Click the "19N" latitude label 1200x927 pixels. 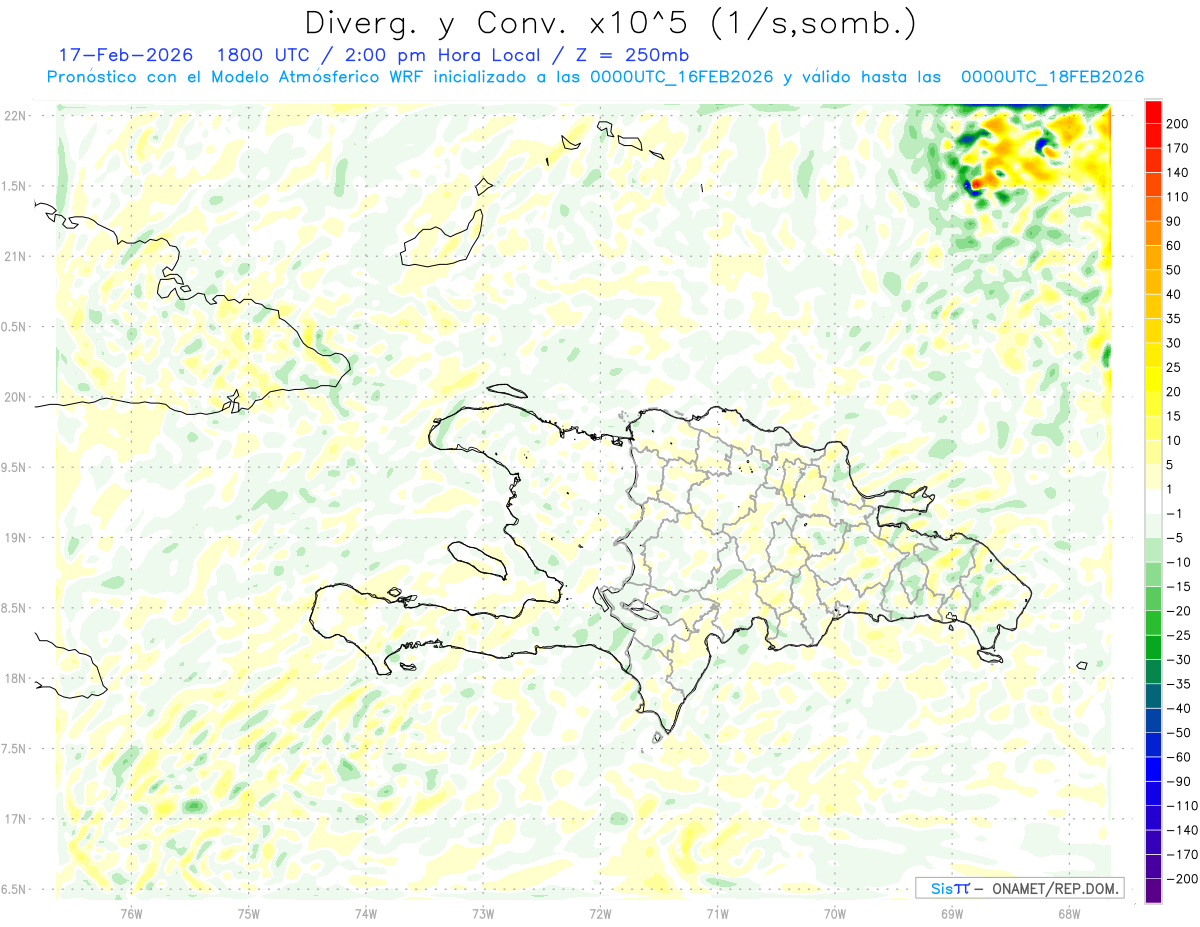pyautogui.click(x=16, y=538)
